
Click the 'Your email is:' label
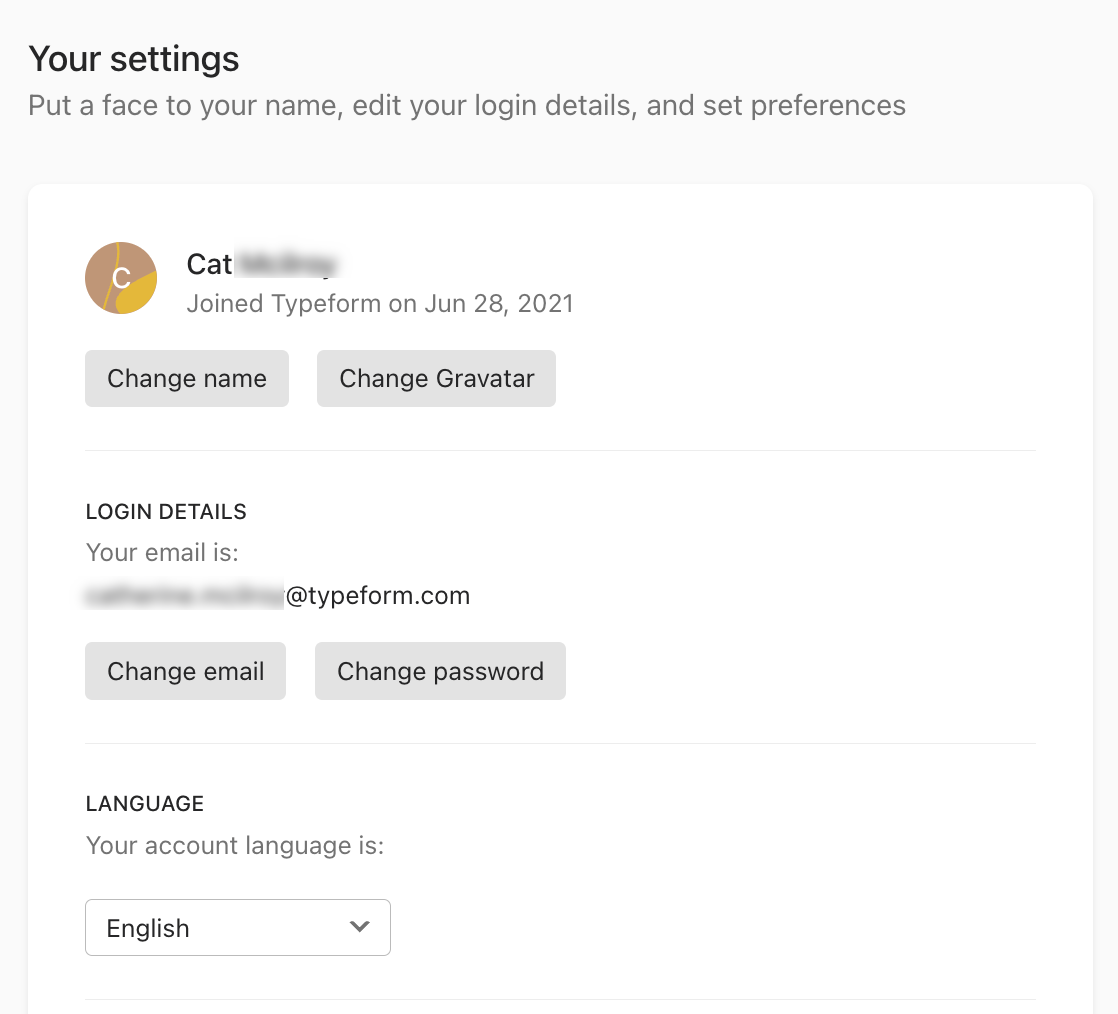(x=162, y=552)
